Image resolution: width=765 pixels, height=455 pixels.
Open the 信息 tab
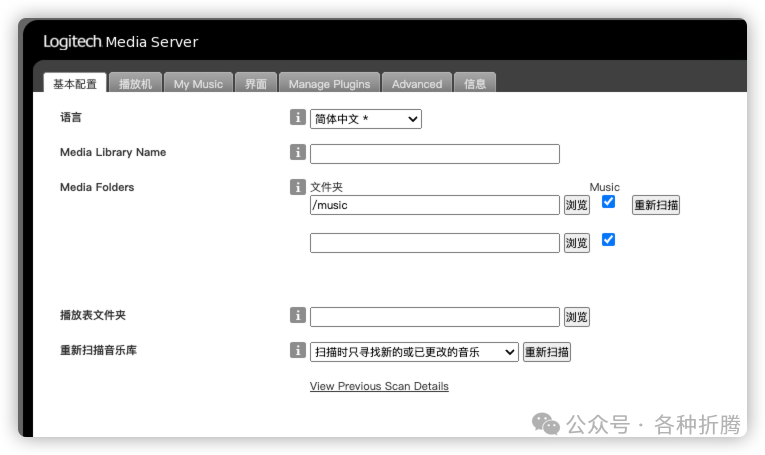pos(475,83)
